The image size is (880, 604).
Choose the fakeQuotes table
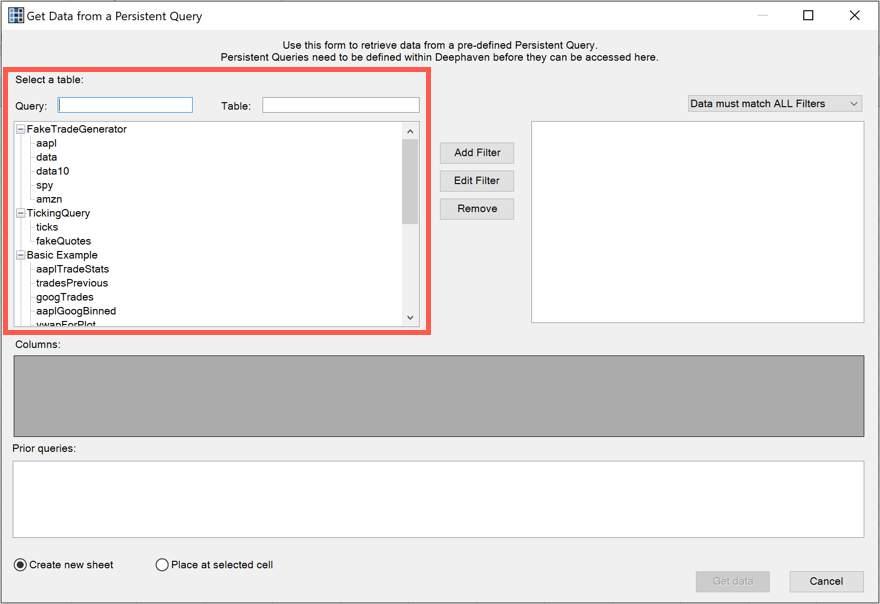(x=63, y=241)
